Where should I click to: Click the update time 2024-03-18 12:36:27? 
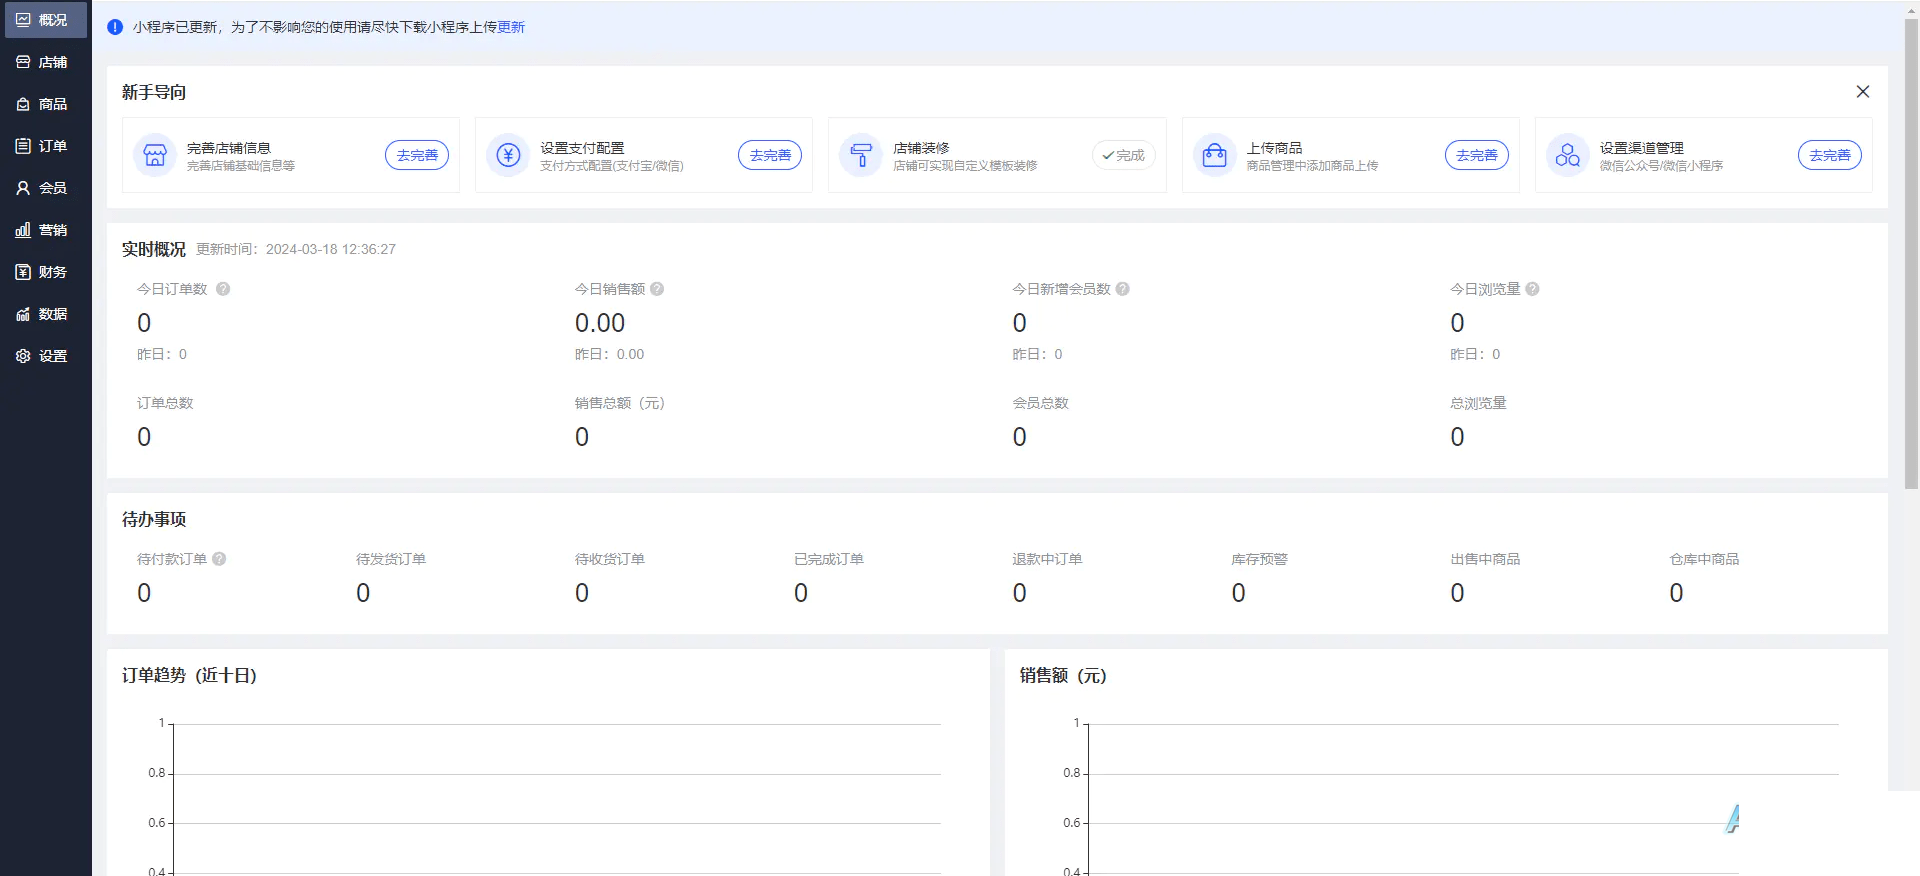click(331, 249)
